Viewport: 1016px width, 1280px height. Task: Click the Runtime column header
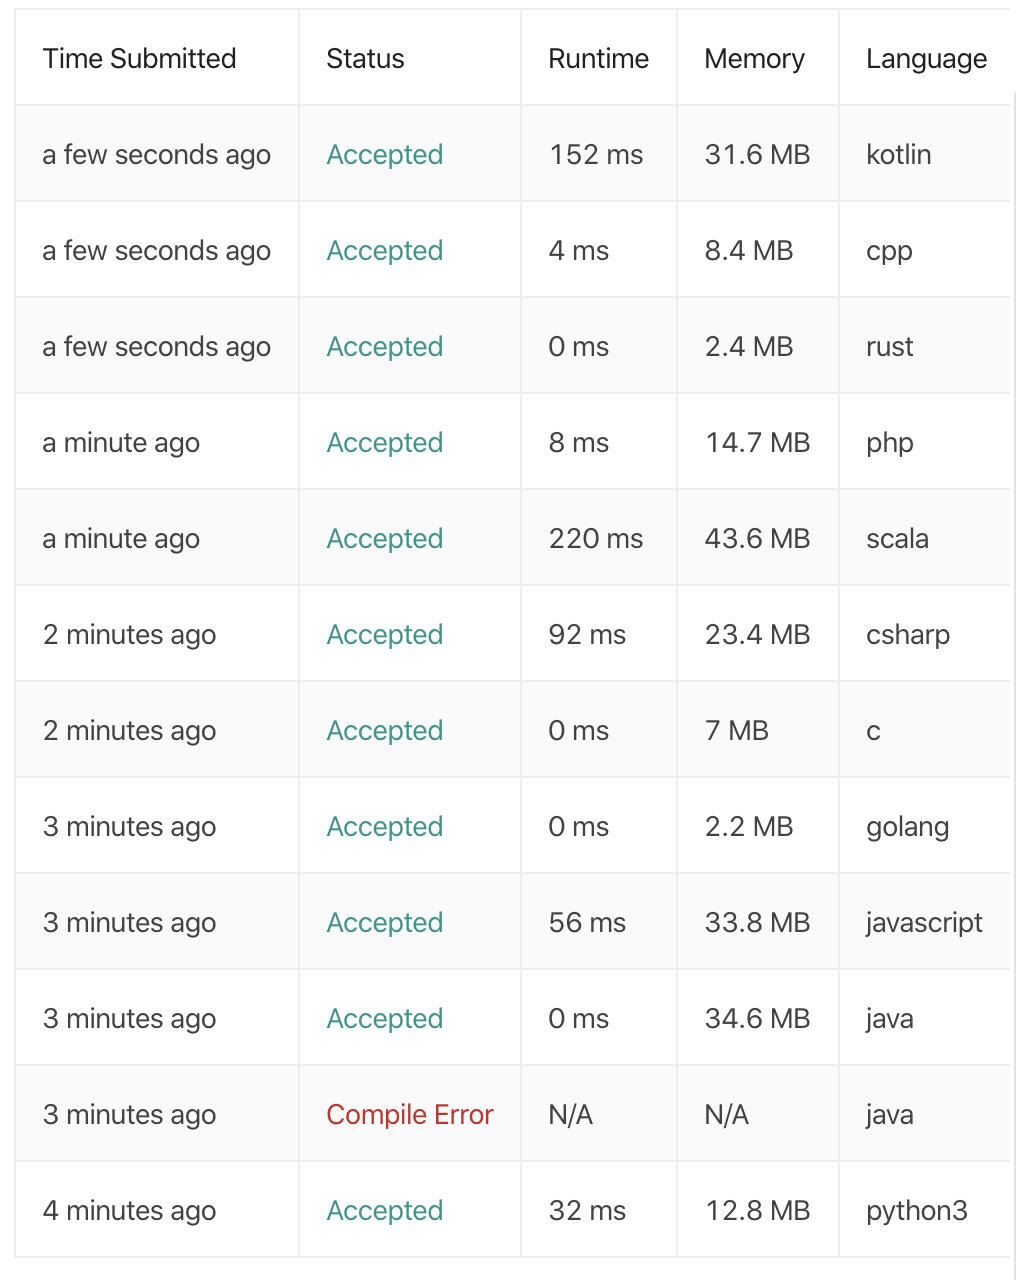(598, 59)
